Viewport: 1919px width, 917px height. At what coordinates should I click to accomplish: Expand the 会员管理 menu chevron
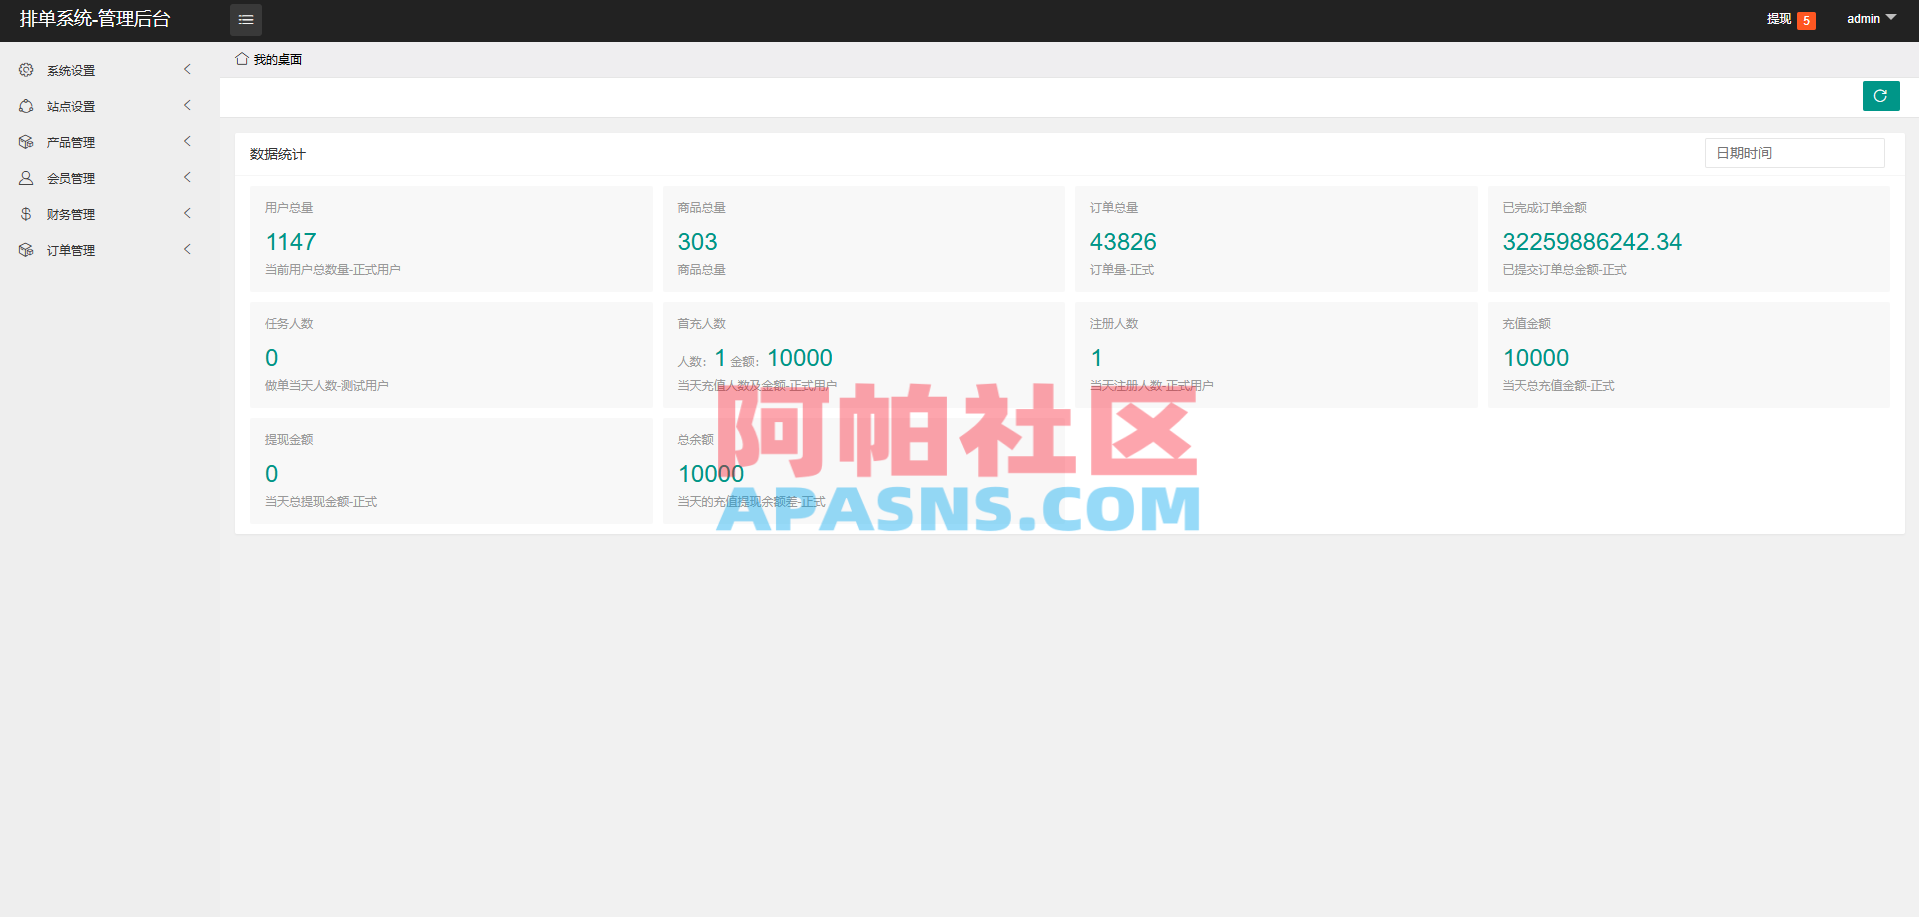(187, 177)
